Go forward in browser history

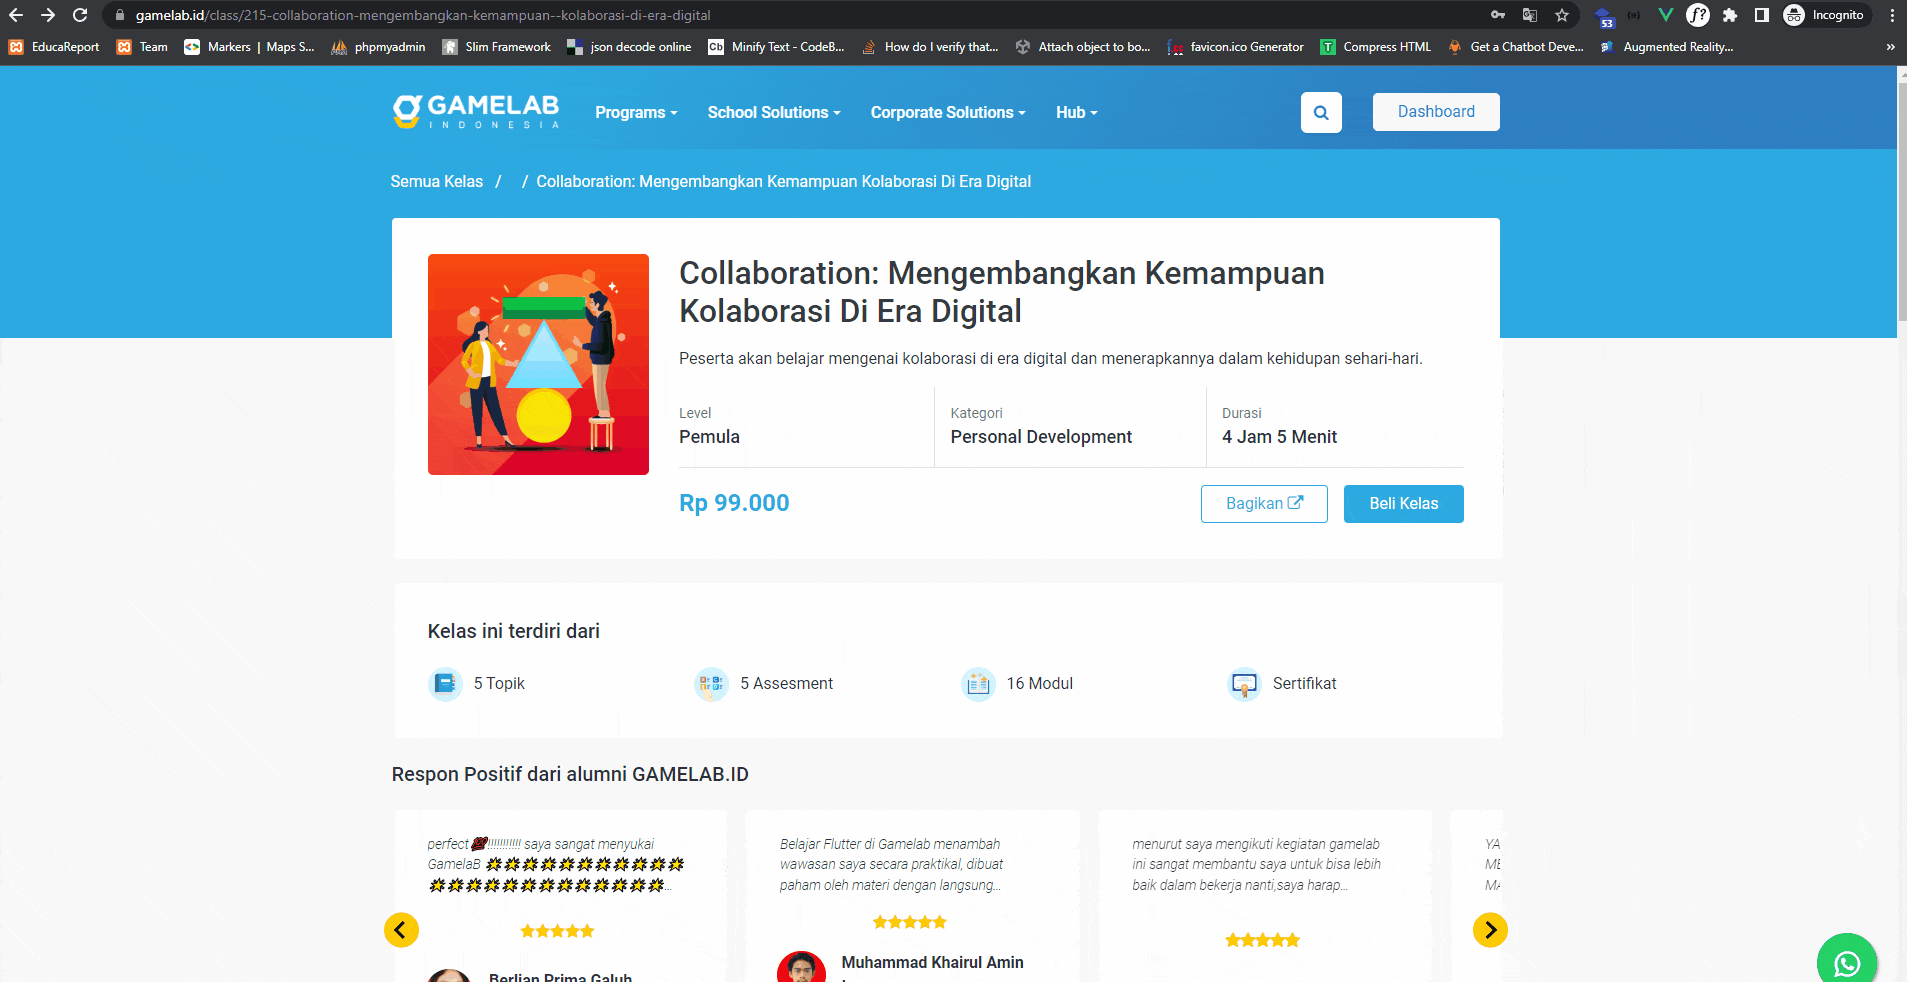click(x=48, y=15)
